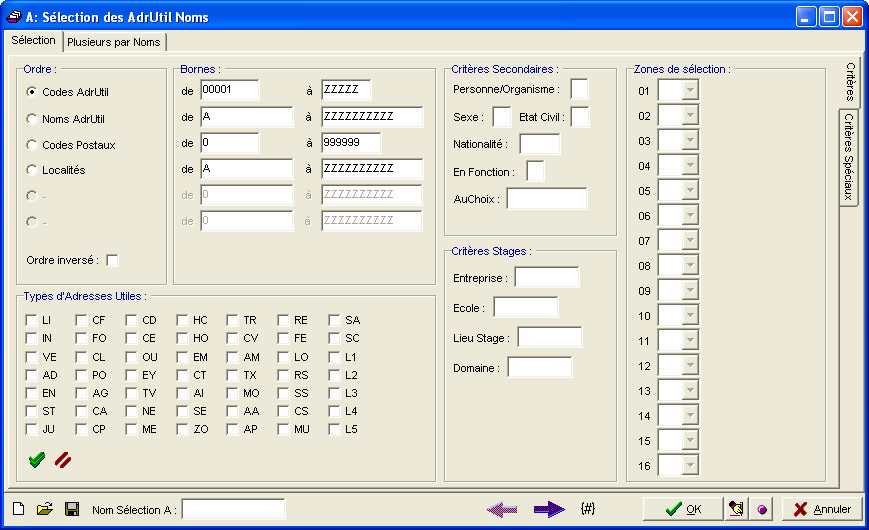Click the En Fonction field
Viewport: 869px width, 530px height.
(x=535, y=171)
